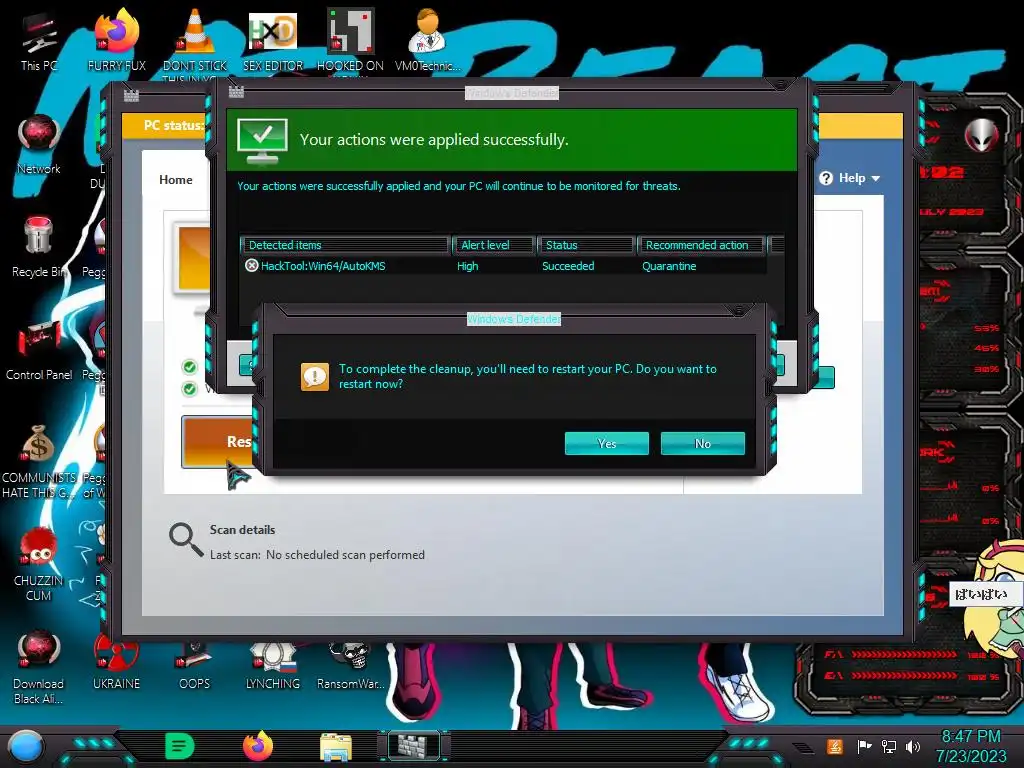The height and width of the screenshot is (768, 1024).
Task: Click the Quarantine recommended action cell
Action: coord(669,266)
